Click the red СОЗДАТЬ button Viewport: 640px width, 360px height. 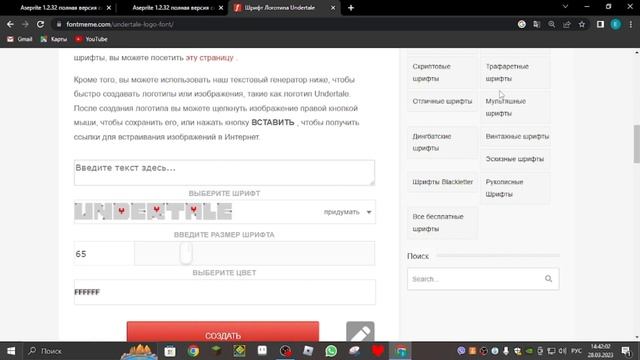222,332
